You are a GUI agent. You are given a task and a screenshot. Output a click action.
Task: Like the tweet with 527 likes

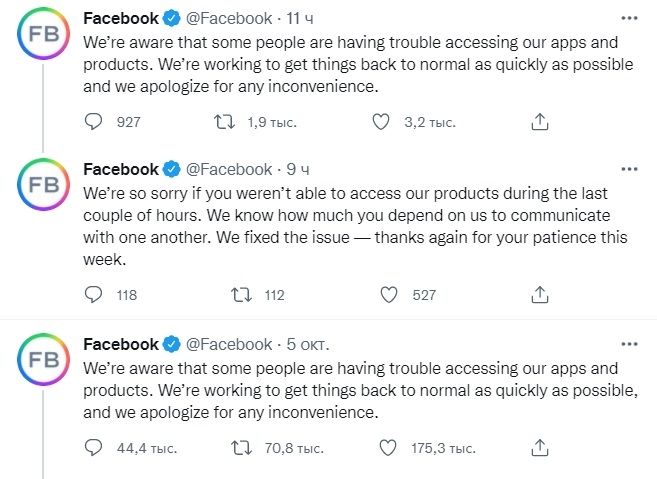coord(390,295)
